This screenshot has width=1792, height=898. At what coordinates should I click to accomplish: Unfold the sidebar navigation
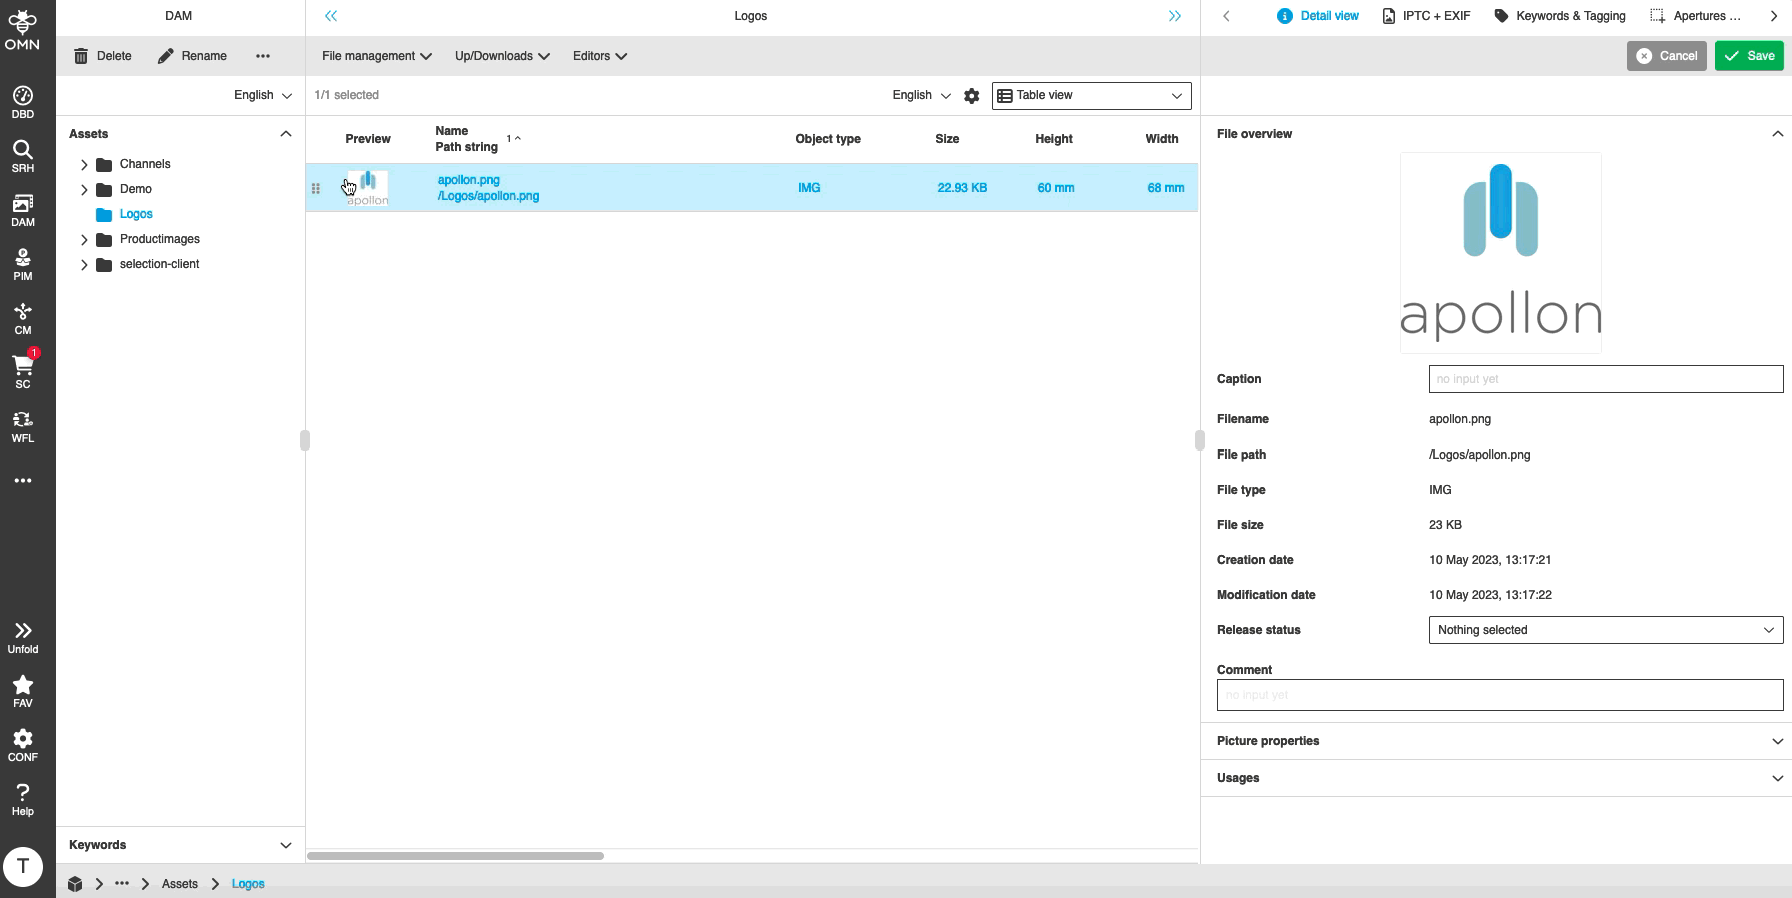tap(23, 637)
